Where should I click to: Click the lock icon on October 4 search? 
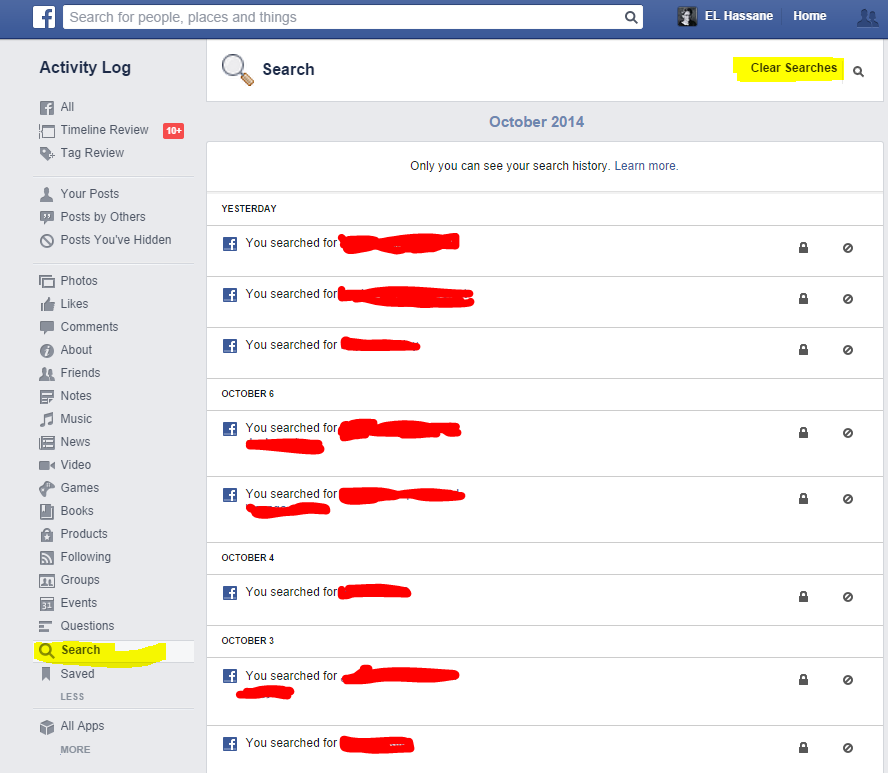pos(803,597)
